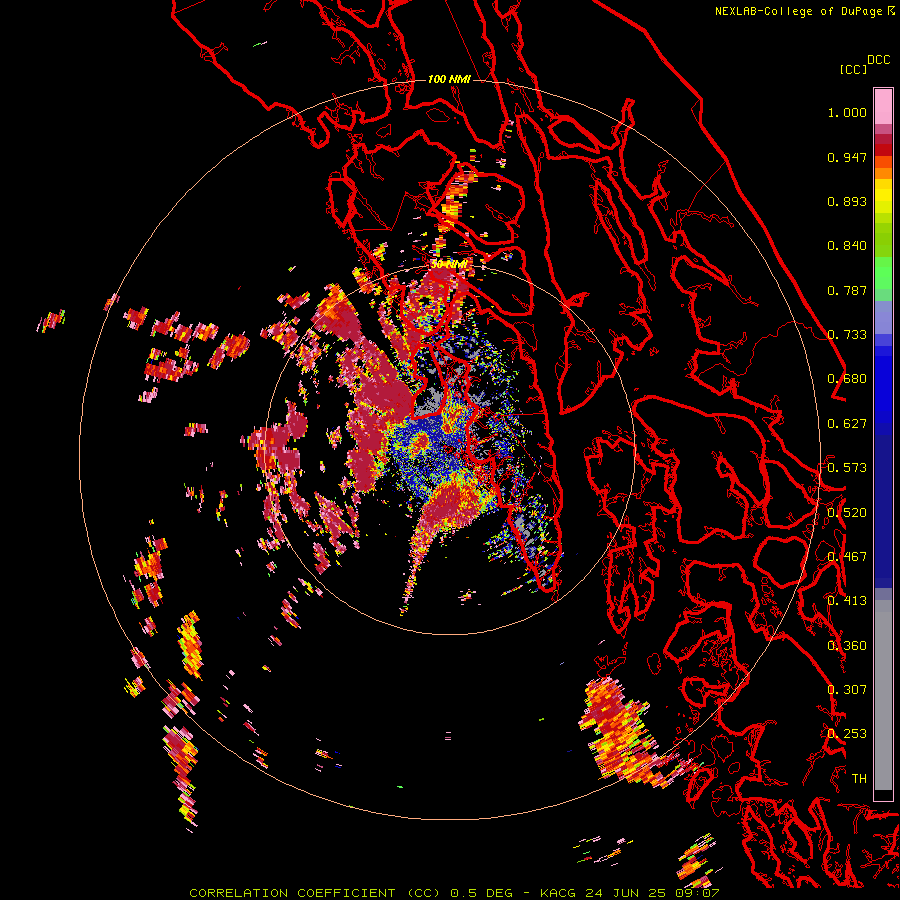Click the 100 NMI range ring label
Screen dimensions: 900x900
tap(449, 79)
